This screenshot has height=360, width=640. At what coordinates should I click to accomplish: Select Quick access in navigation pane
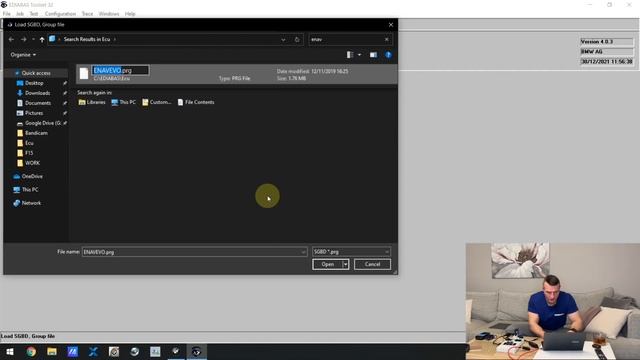(36, 73)
